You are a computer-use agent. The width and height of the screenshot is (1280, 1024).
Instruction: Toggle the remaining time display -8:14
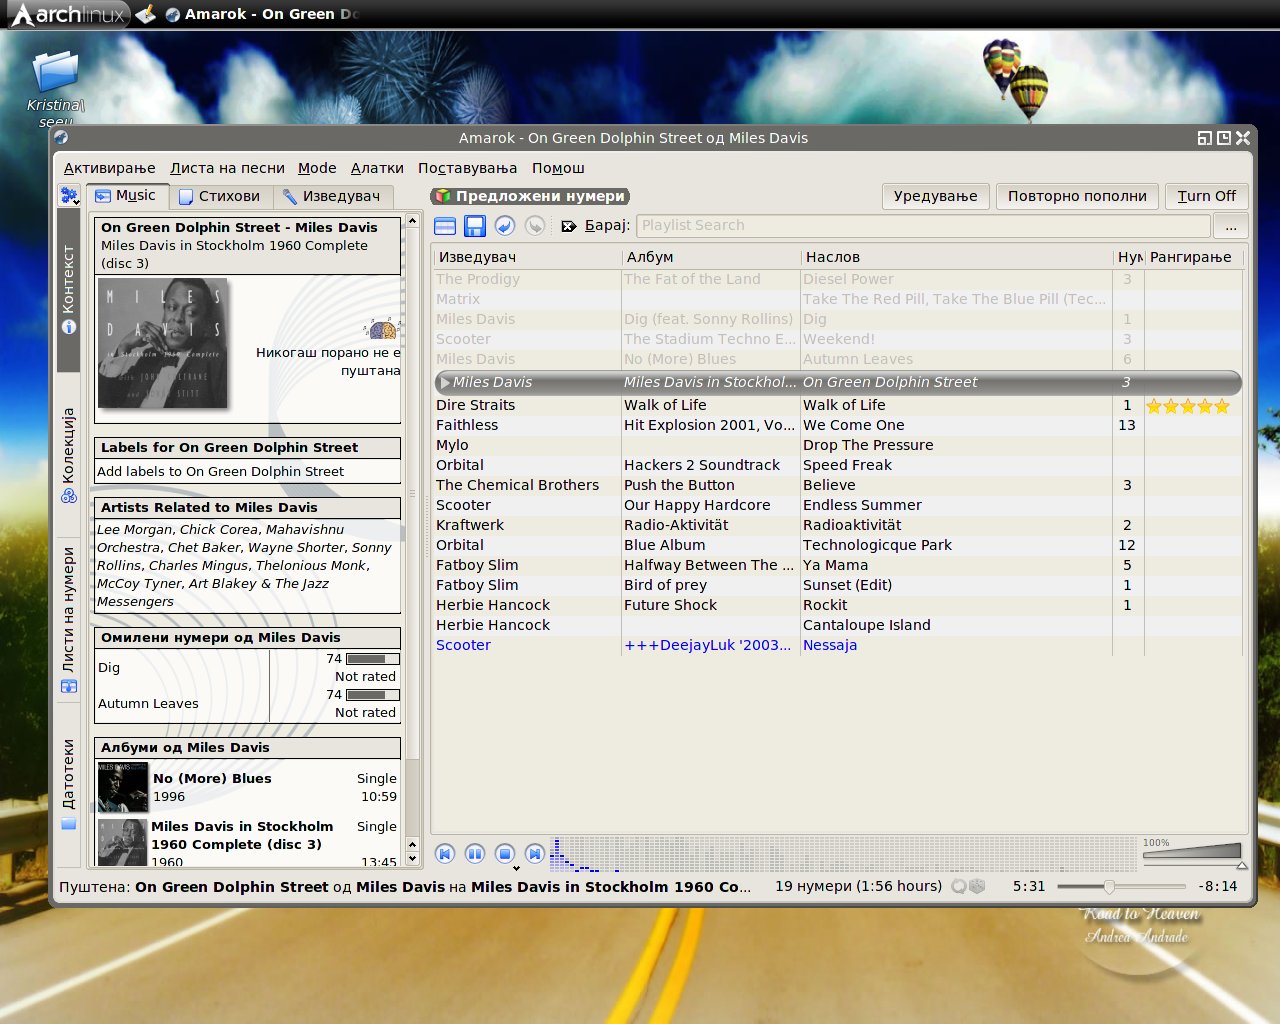pyautogui.click(x=1217, y=886)
